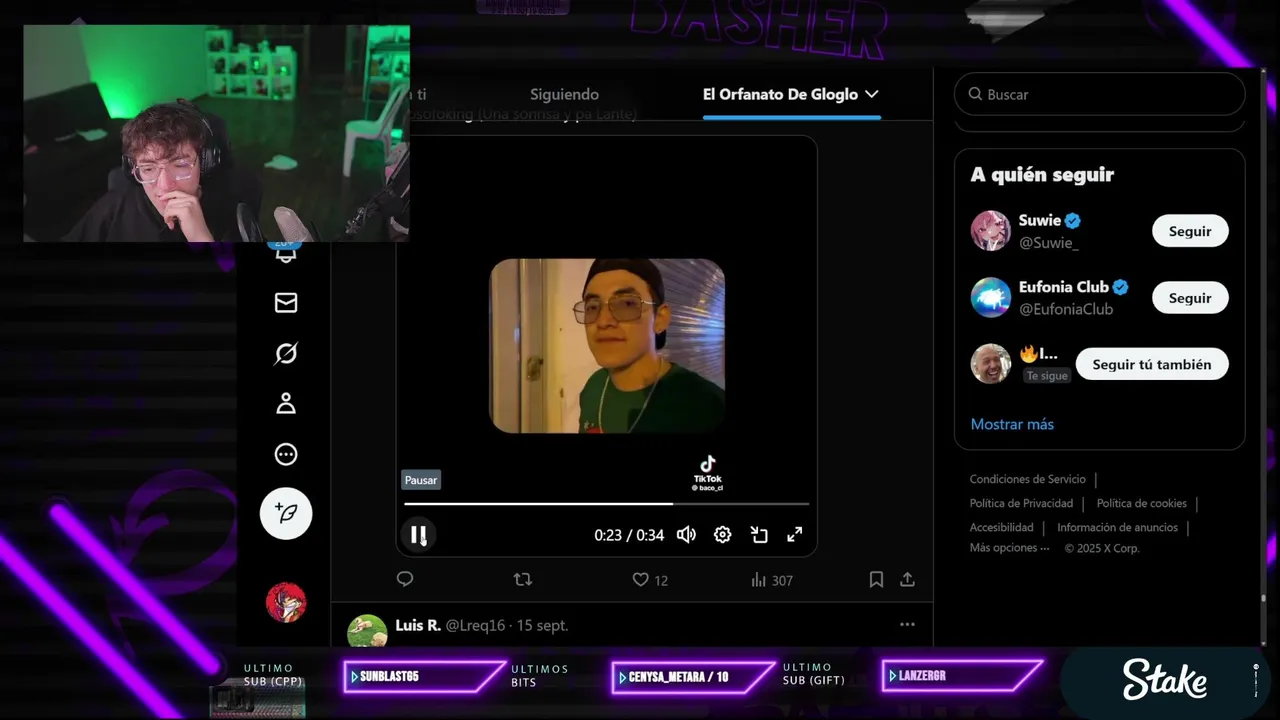1280x720 pixels.
Task: Pause the video with the pause button
Action: 418,535
